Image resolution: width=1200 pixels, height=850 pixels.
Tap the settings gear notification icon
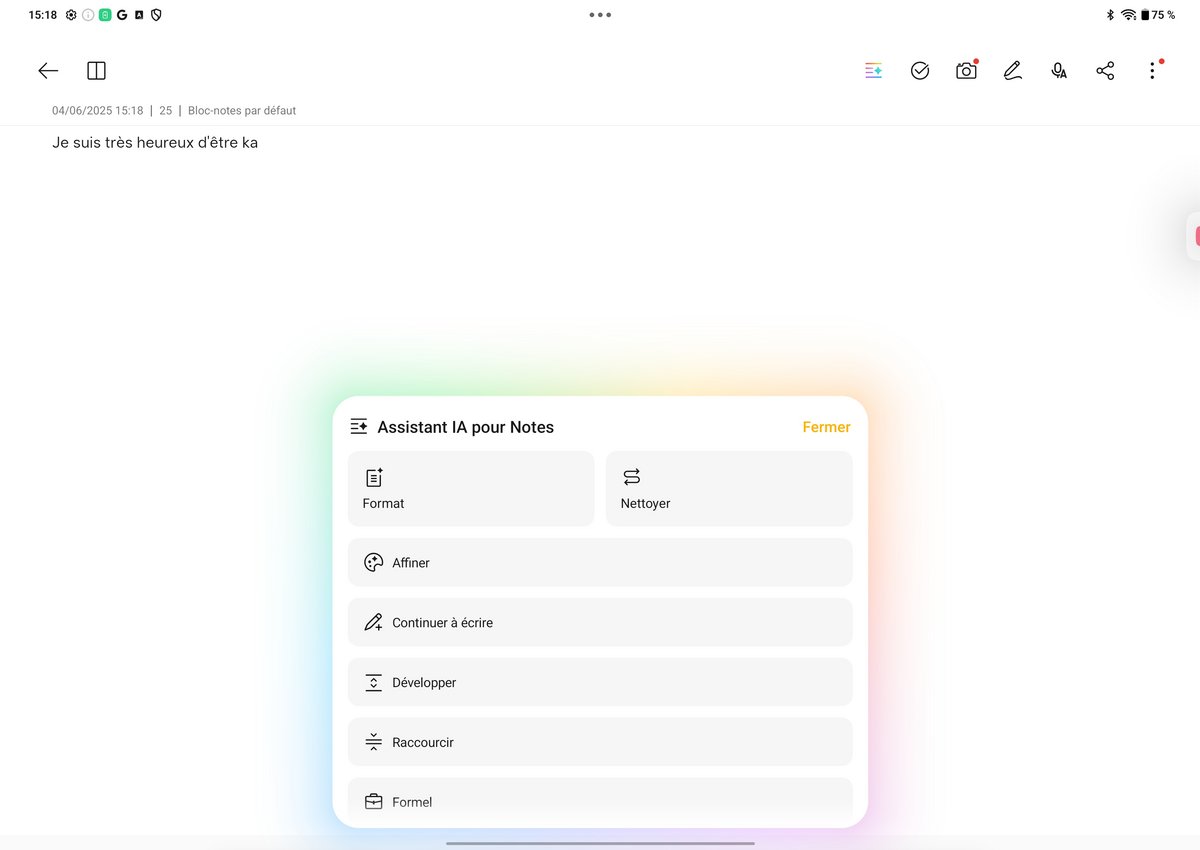click(71, 15)
